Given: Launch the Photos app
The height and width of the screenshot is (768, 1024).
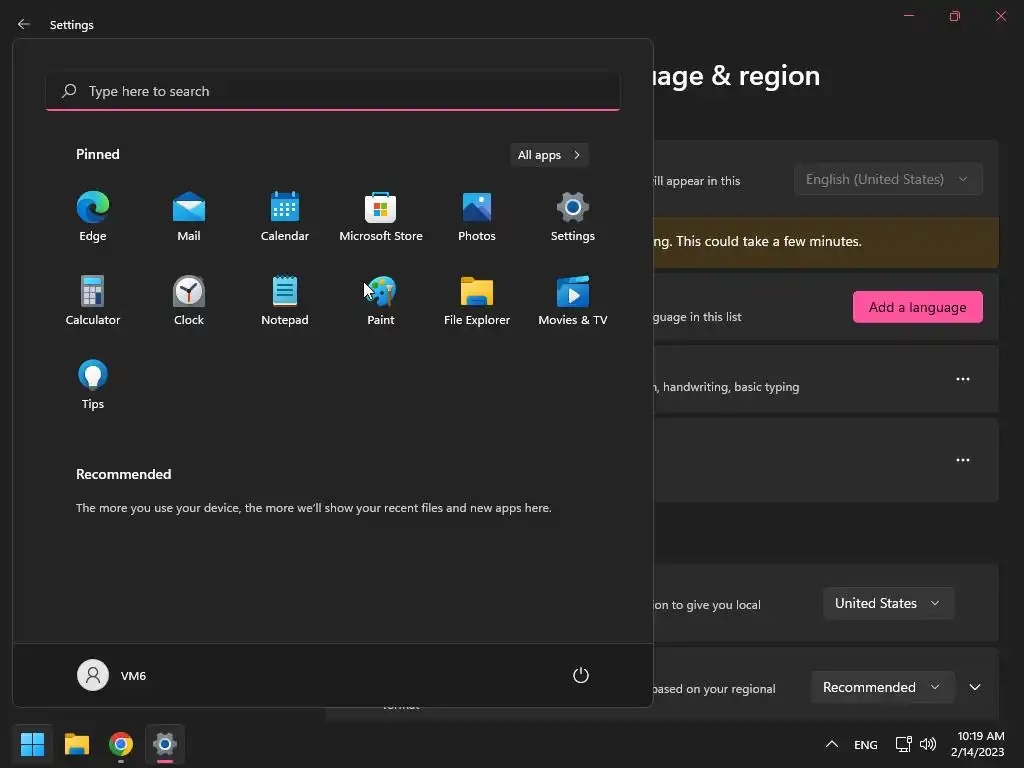Looking at the screenshot, I should point(477,217).
